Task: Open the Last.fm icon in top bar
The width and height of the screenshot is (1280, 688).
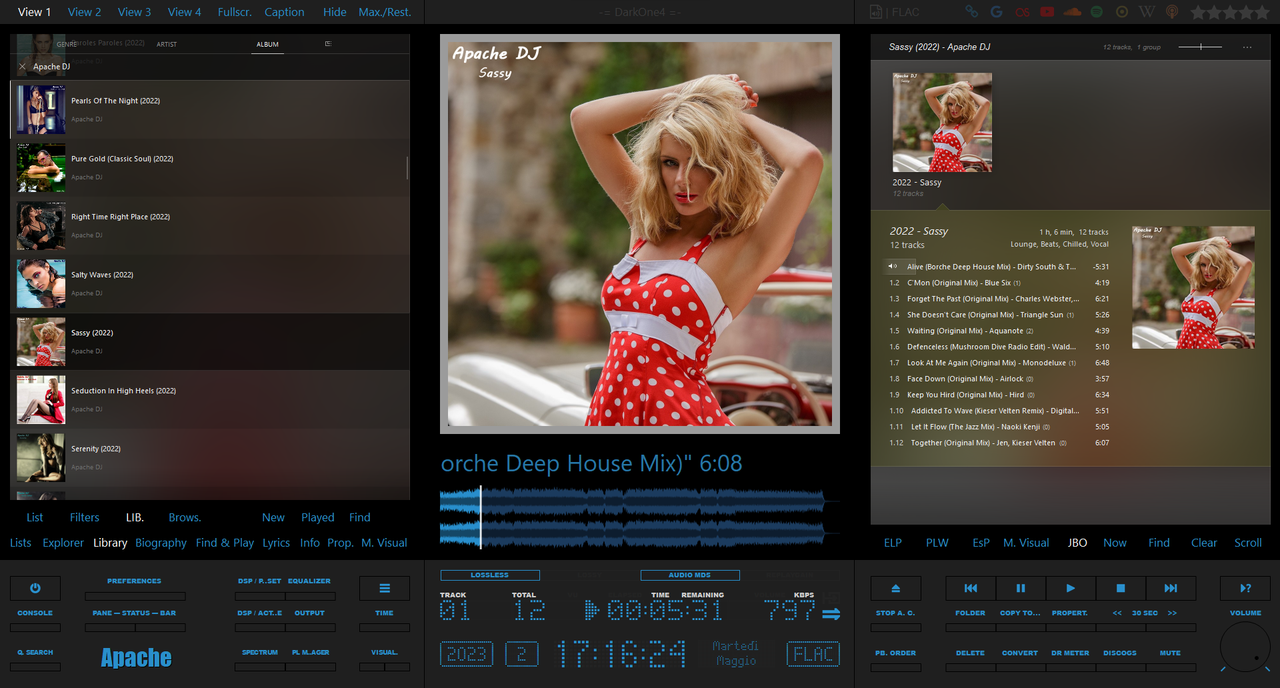Action: tap(1021, 12)
